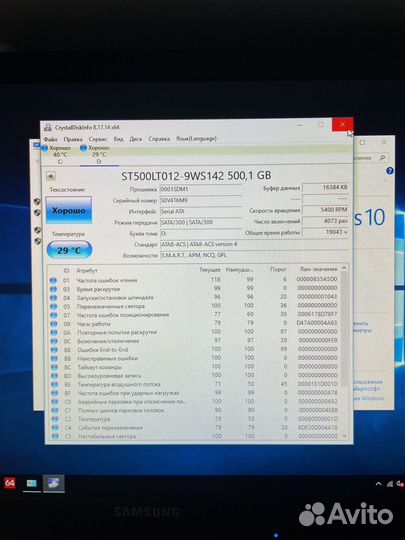This screenshot has width=405, height=540.
Task: Open the Правка menu
Action: point(73,139)
